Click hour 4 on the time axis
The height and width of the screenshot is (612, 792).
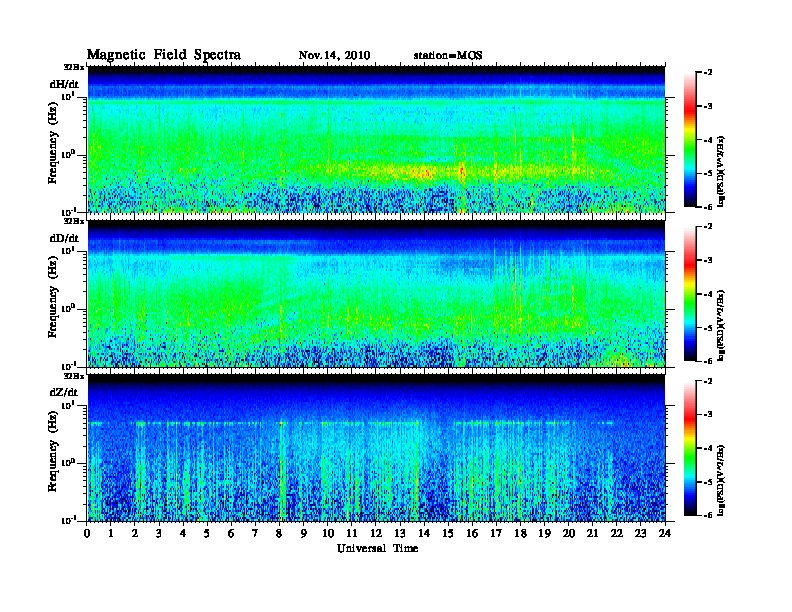(183, 534)
